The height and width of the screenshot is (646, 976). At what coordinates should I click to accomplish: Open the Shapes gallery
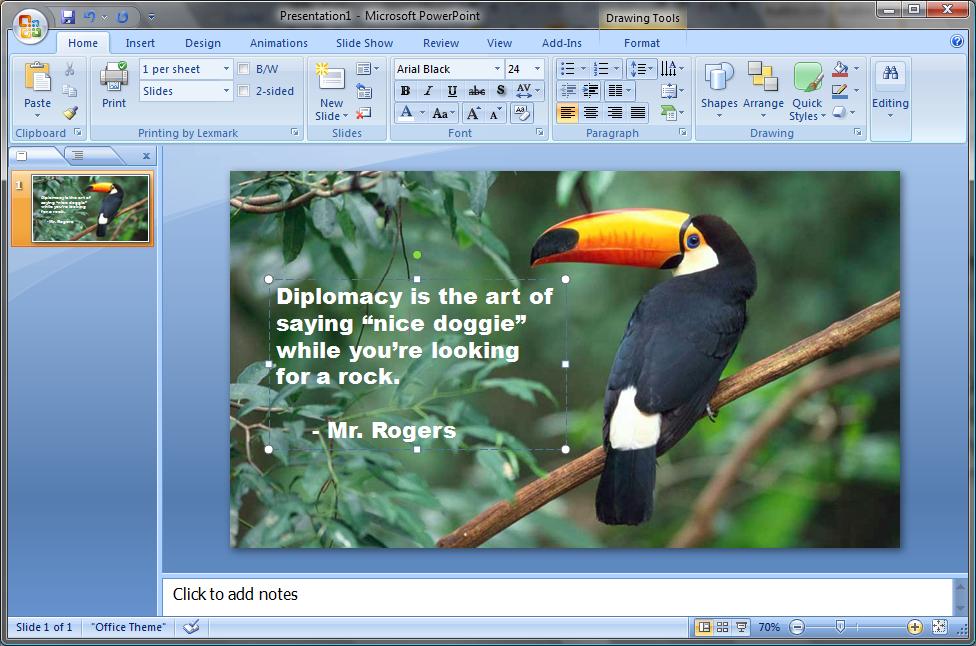pos(716,90)
